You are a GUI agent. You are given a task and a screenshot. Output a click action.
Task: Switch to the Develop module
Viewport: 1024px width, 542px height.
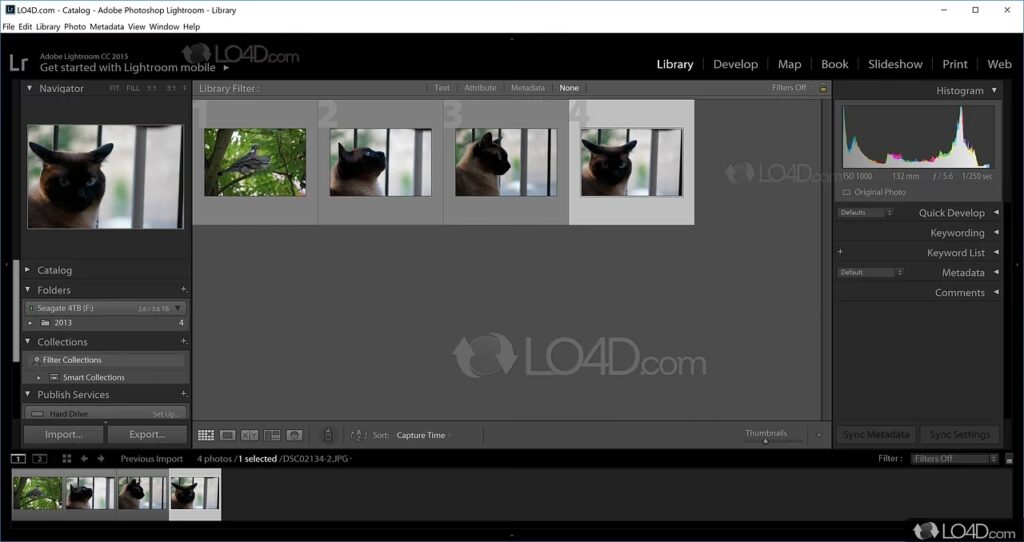pos(735,64)
